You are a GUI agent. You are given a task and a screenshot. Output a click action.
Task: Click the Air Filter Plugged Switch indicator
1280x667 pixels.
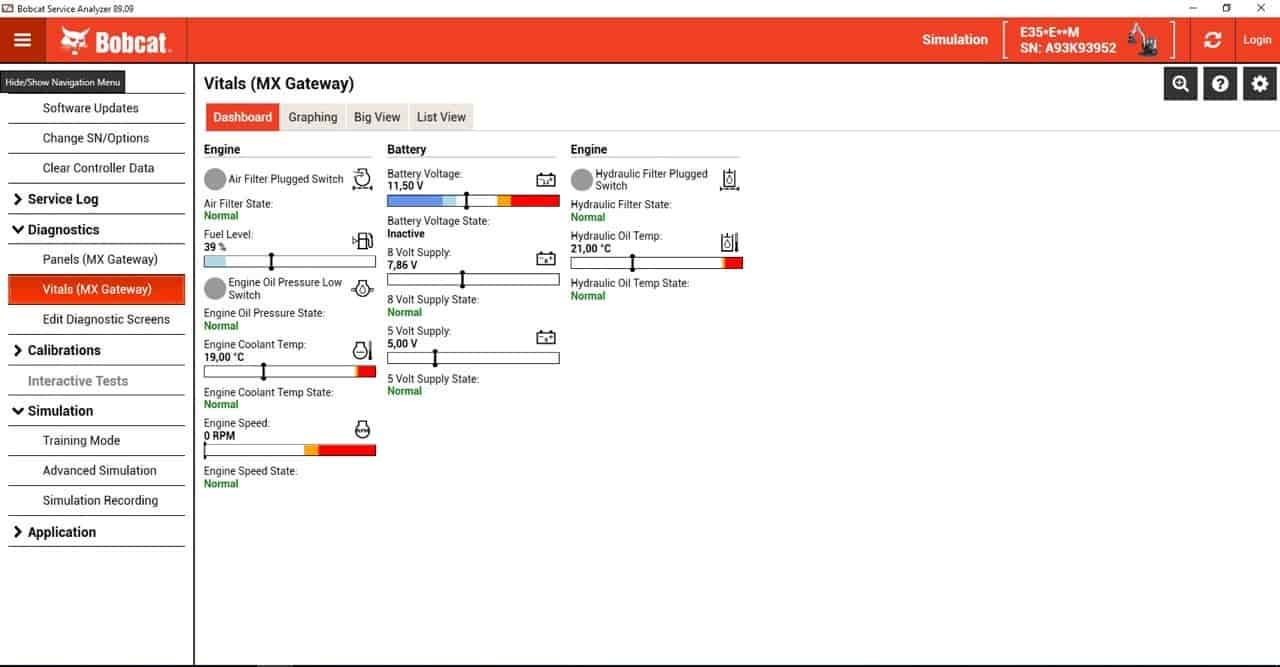215,179
